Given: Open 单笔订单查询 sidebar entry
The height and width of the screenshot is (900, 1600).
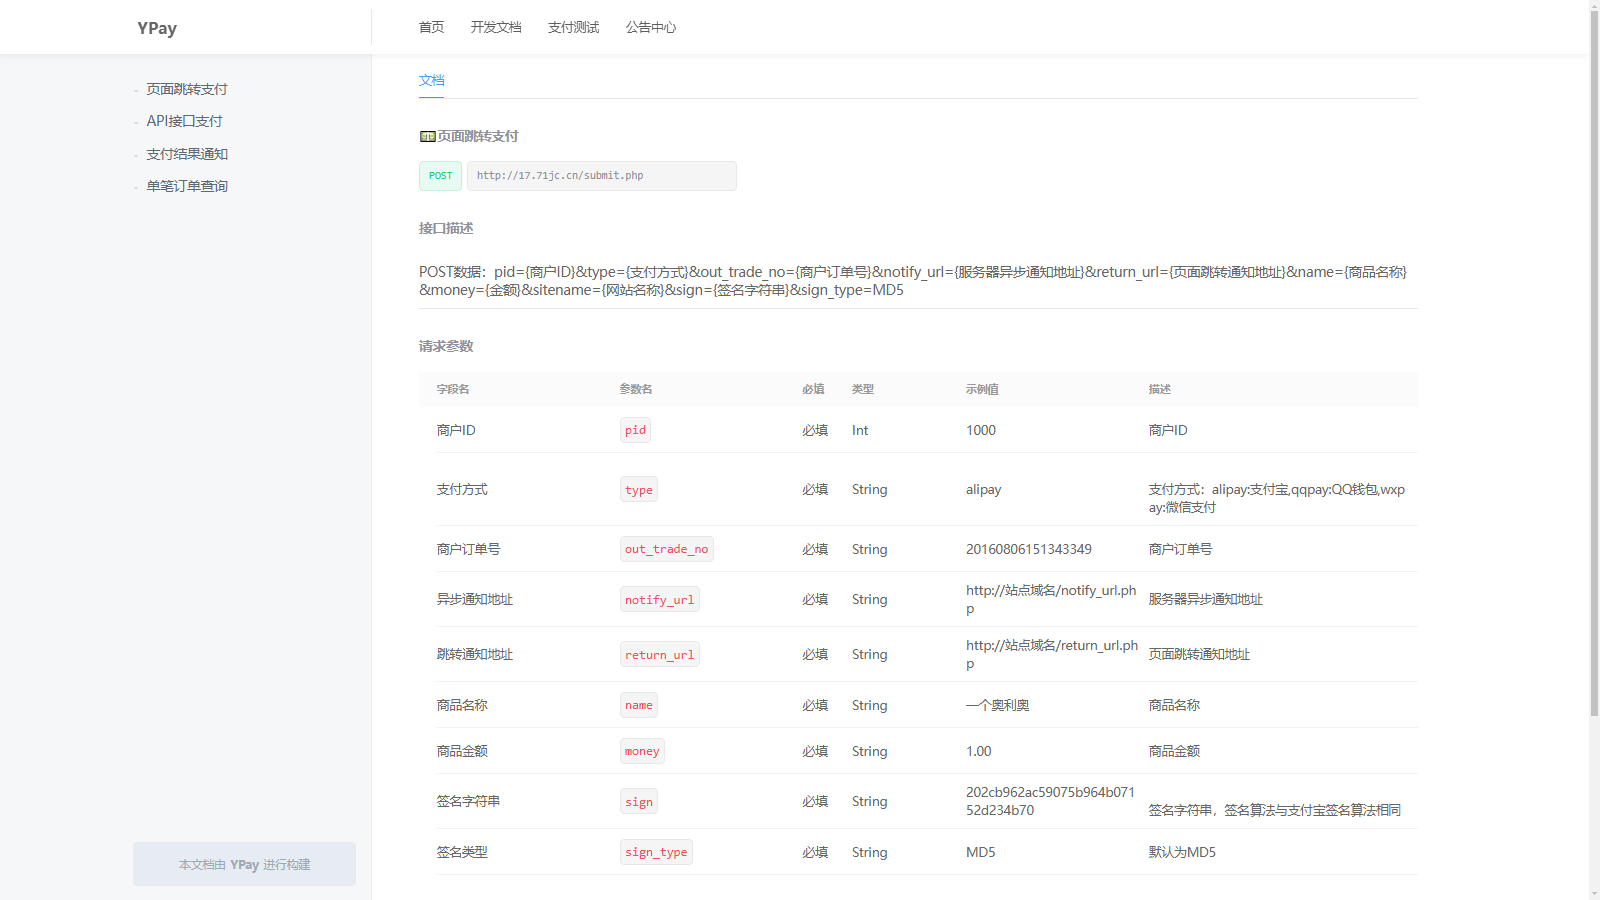Looking at the screenshot, I should click(x=187, y=186).
